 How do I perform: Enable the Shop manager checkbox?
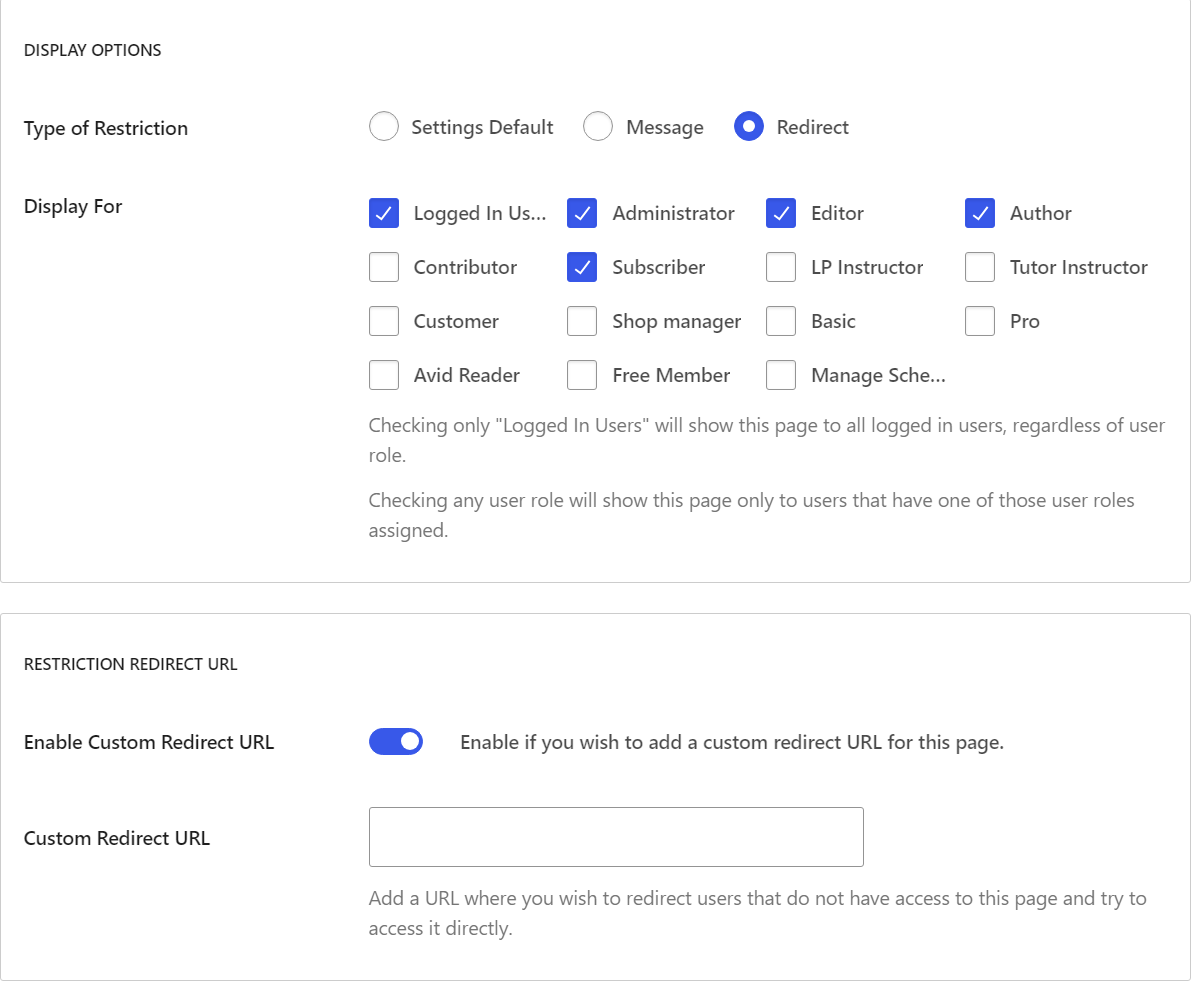tap(582, 322)
